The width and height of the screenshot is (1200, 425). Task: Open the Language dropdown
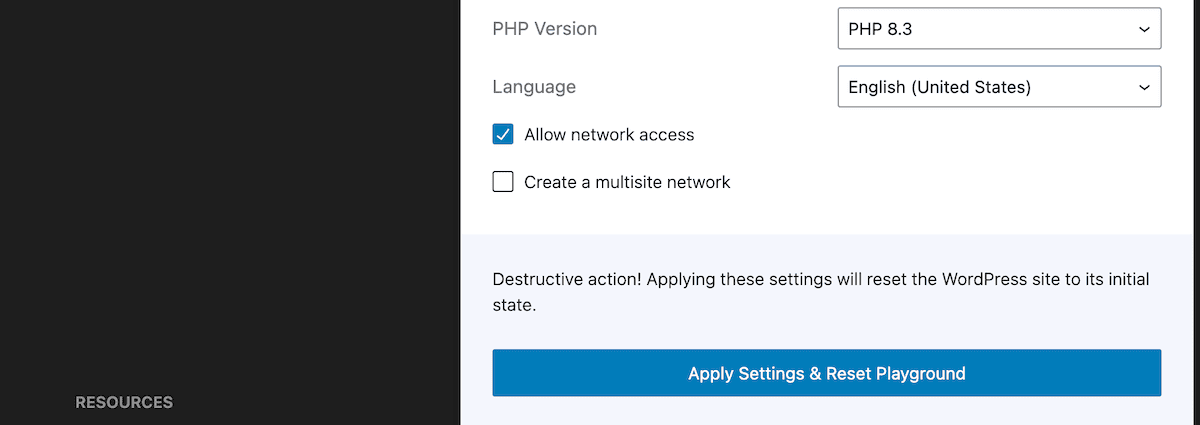point(998,87)
